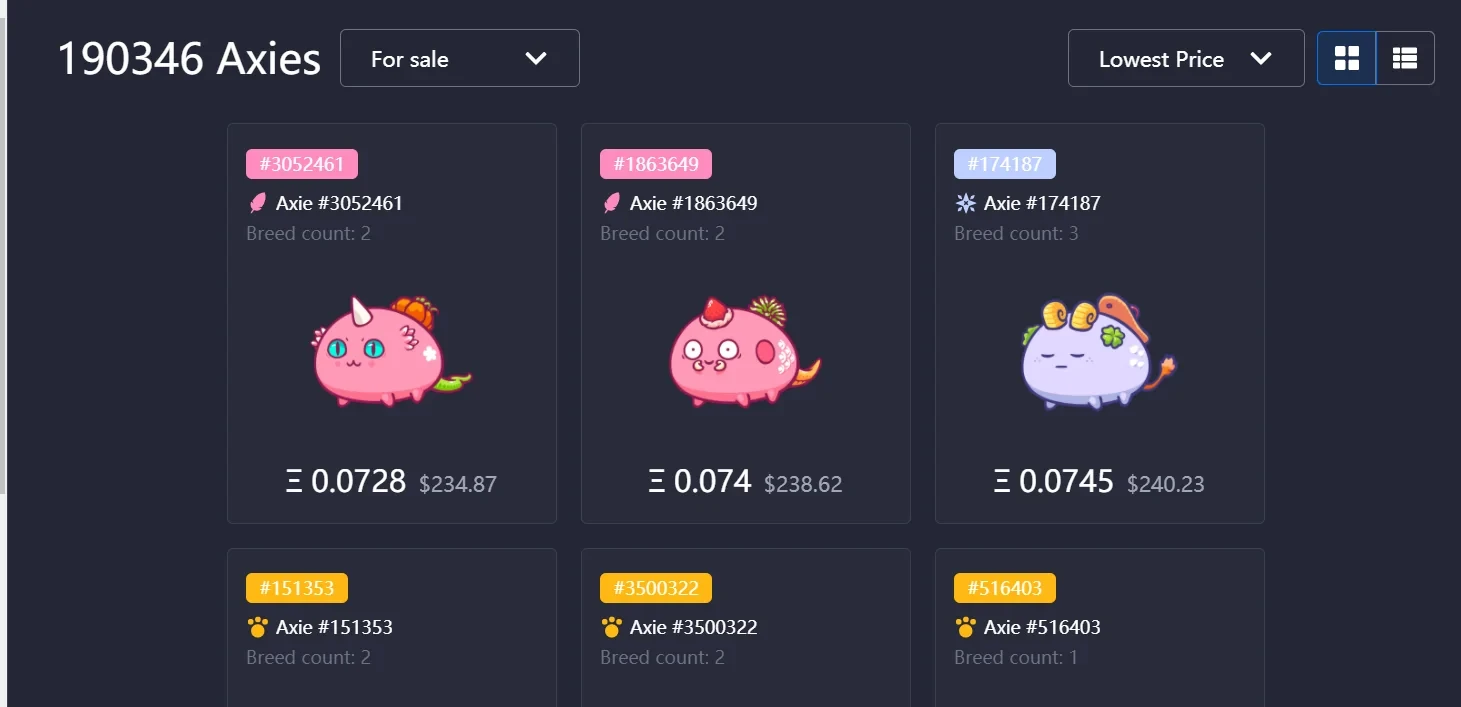Select the lavender #174187 ID badge
1461x707 pixels.
1005,164
